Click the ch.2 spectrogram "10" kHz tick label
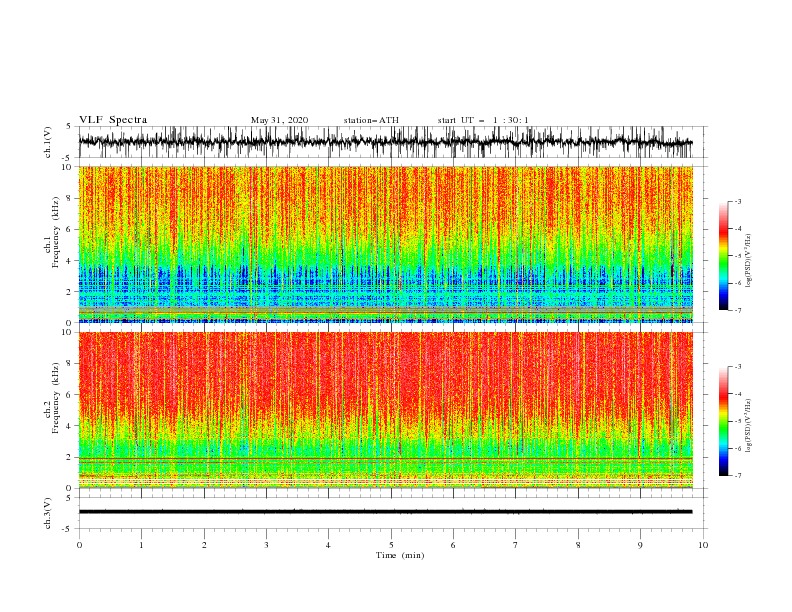 68,332
